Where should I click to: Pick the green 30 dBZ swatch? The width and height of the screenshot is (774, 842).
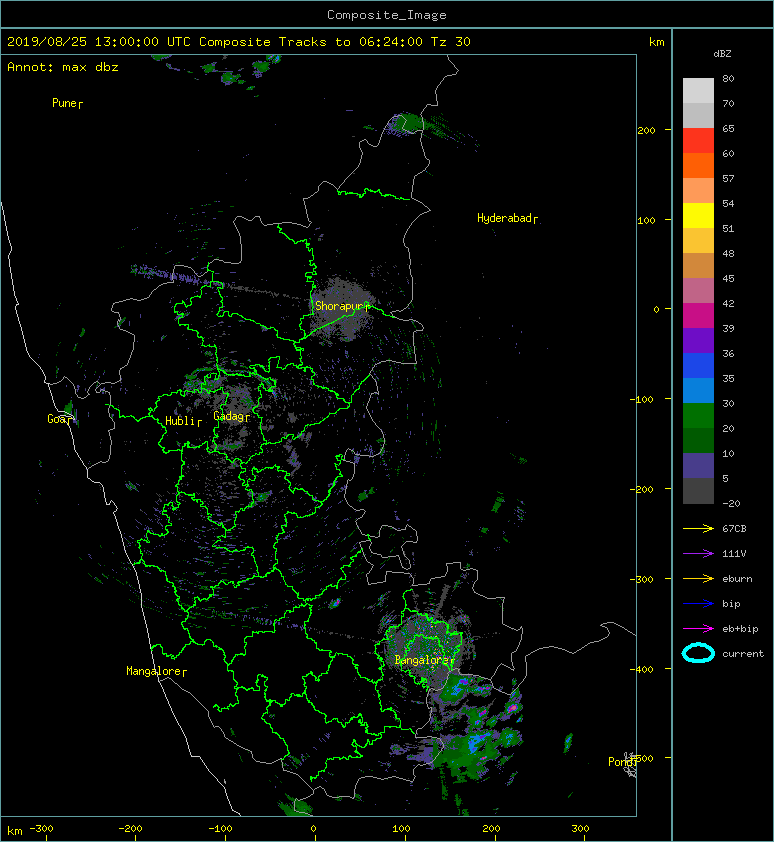(698, 415)
